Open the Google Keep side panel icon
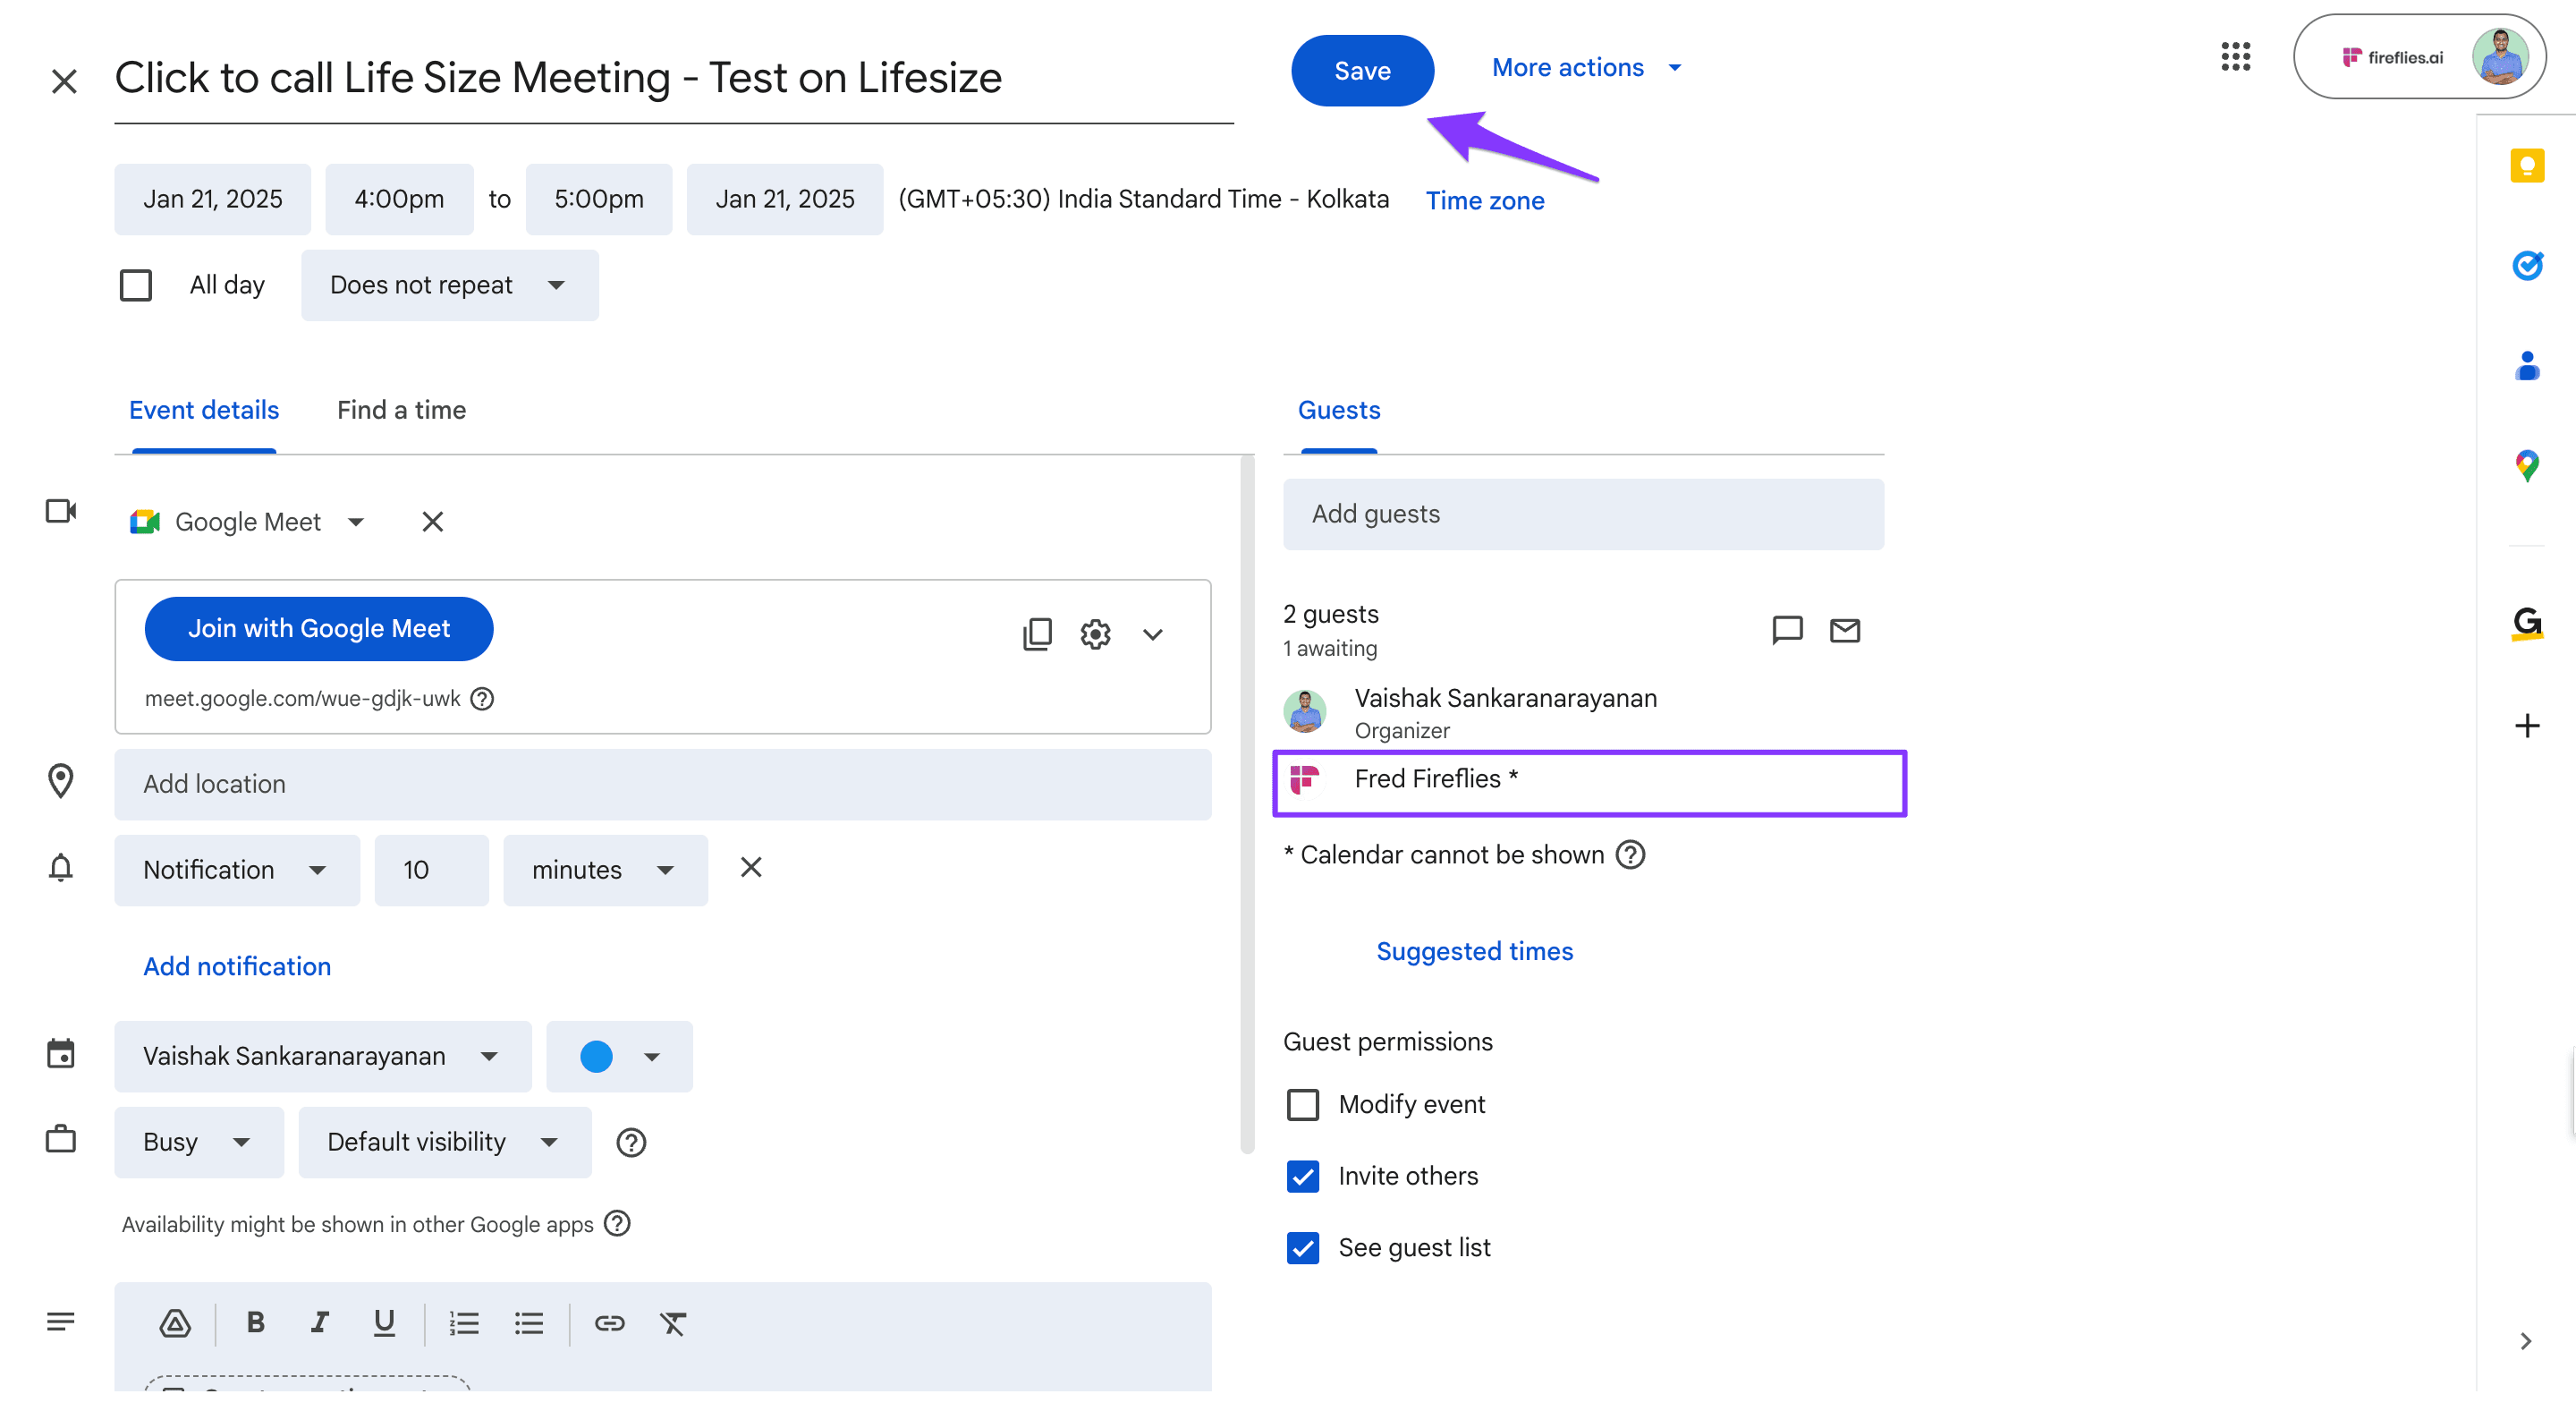The width and height of the screenshot is (2576, 1428). pos(2527,165)
